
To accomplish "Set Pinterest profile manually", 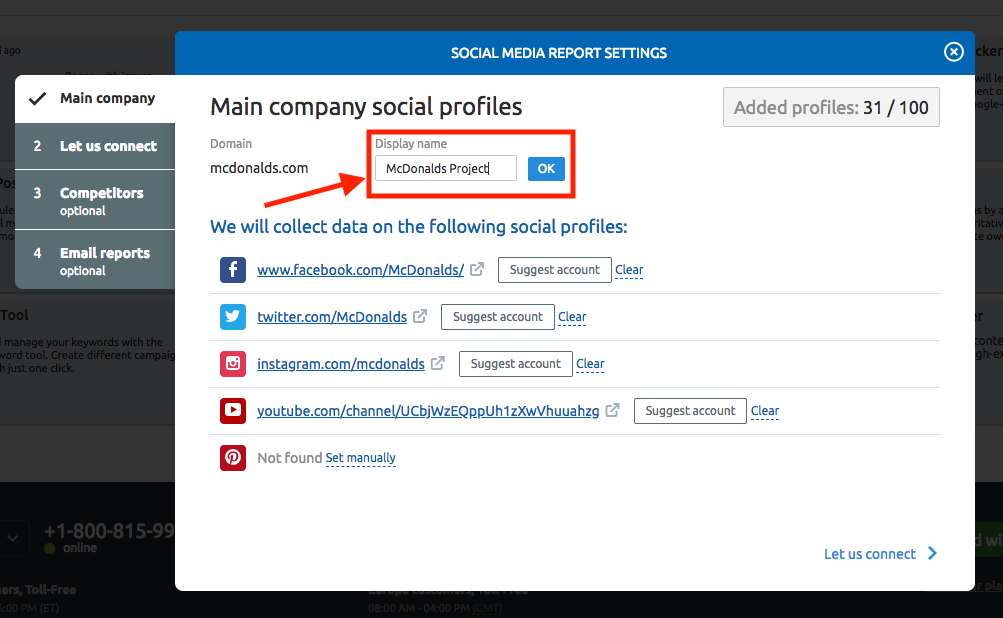I will pos(361,458).
